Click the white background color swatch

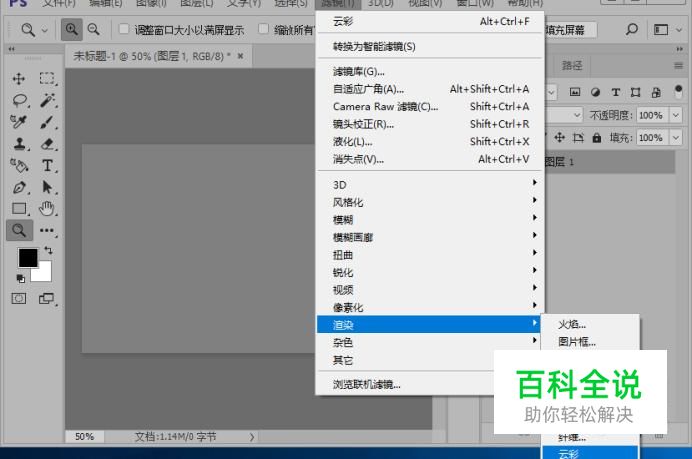[x=44, y=274]
